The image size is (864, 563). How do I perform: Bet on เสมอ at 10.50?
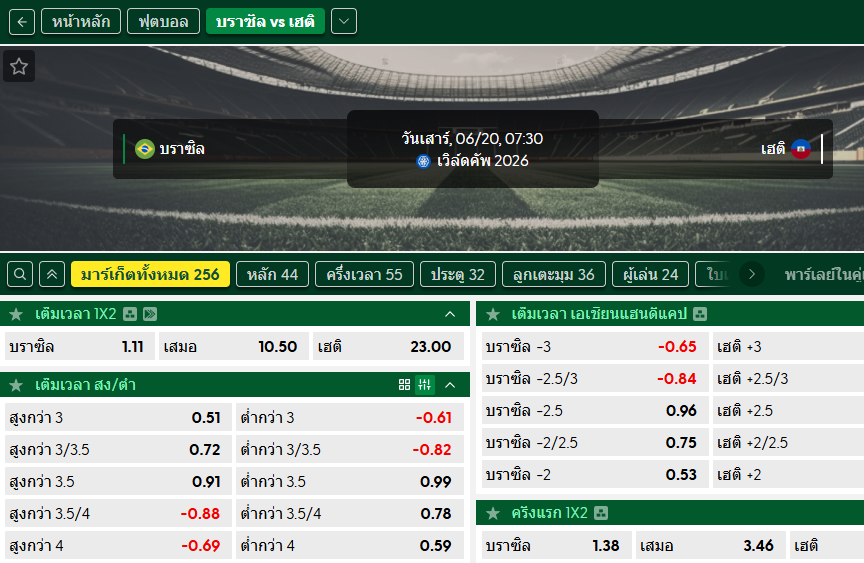click(234, 346)
